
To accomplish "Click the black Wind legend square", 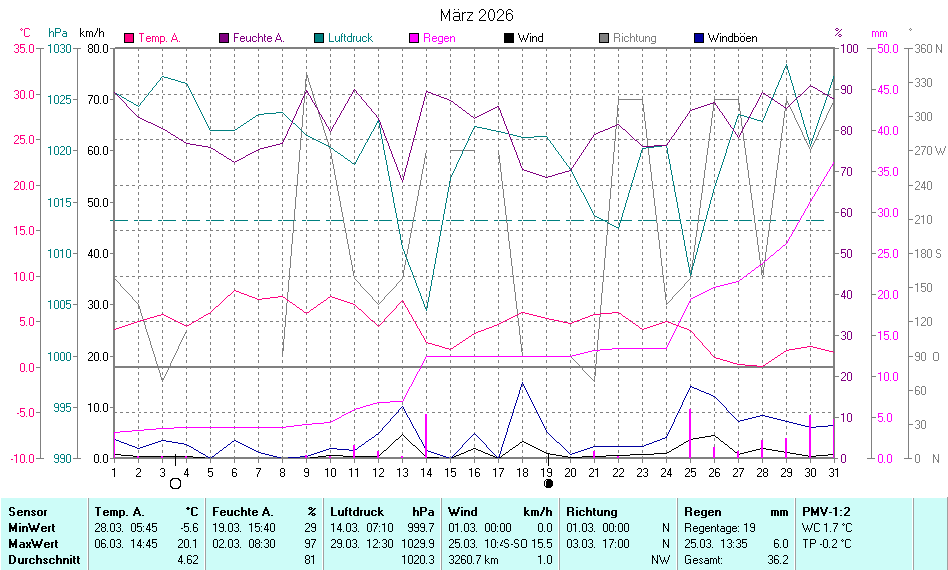I will tap(509, 38).
